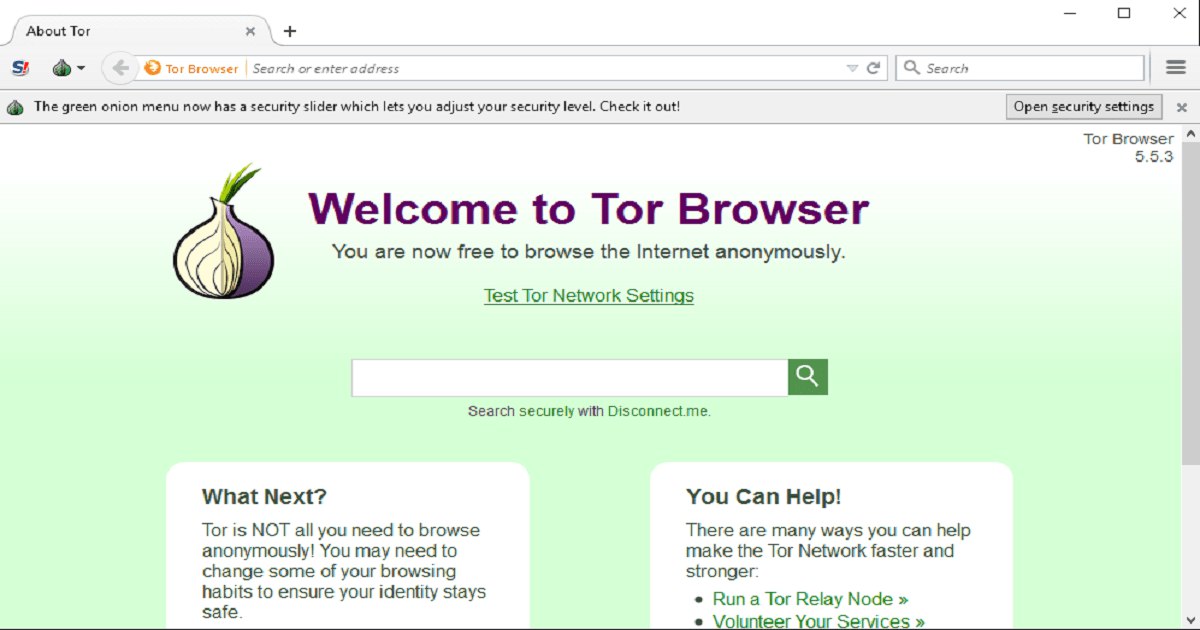Click the Tor onion logo image
Viewport: 1200px width, 630px height.
coord(224,232)
